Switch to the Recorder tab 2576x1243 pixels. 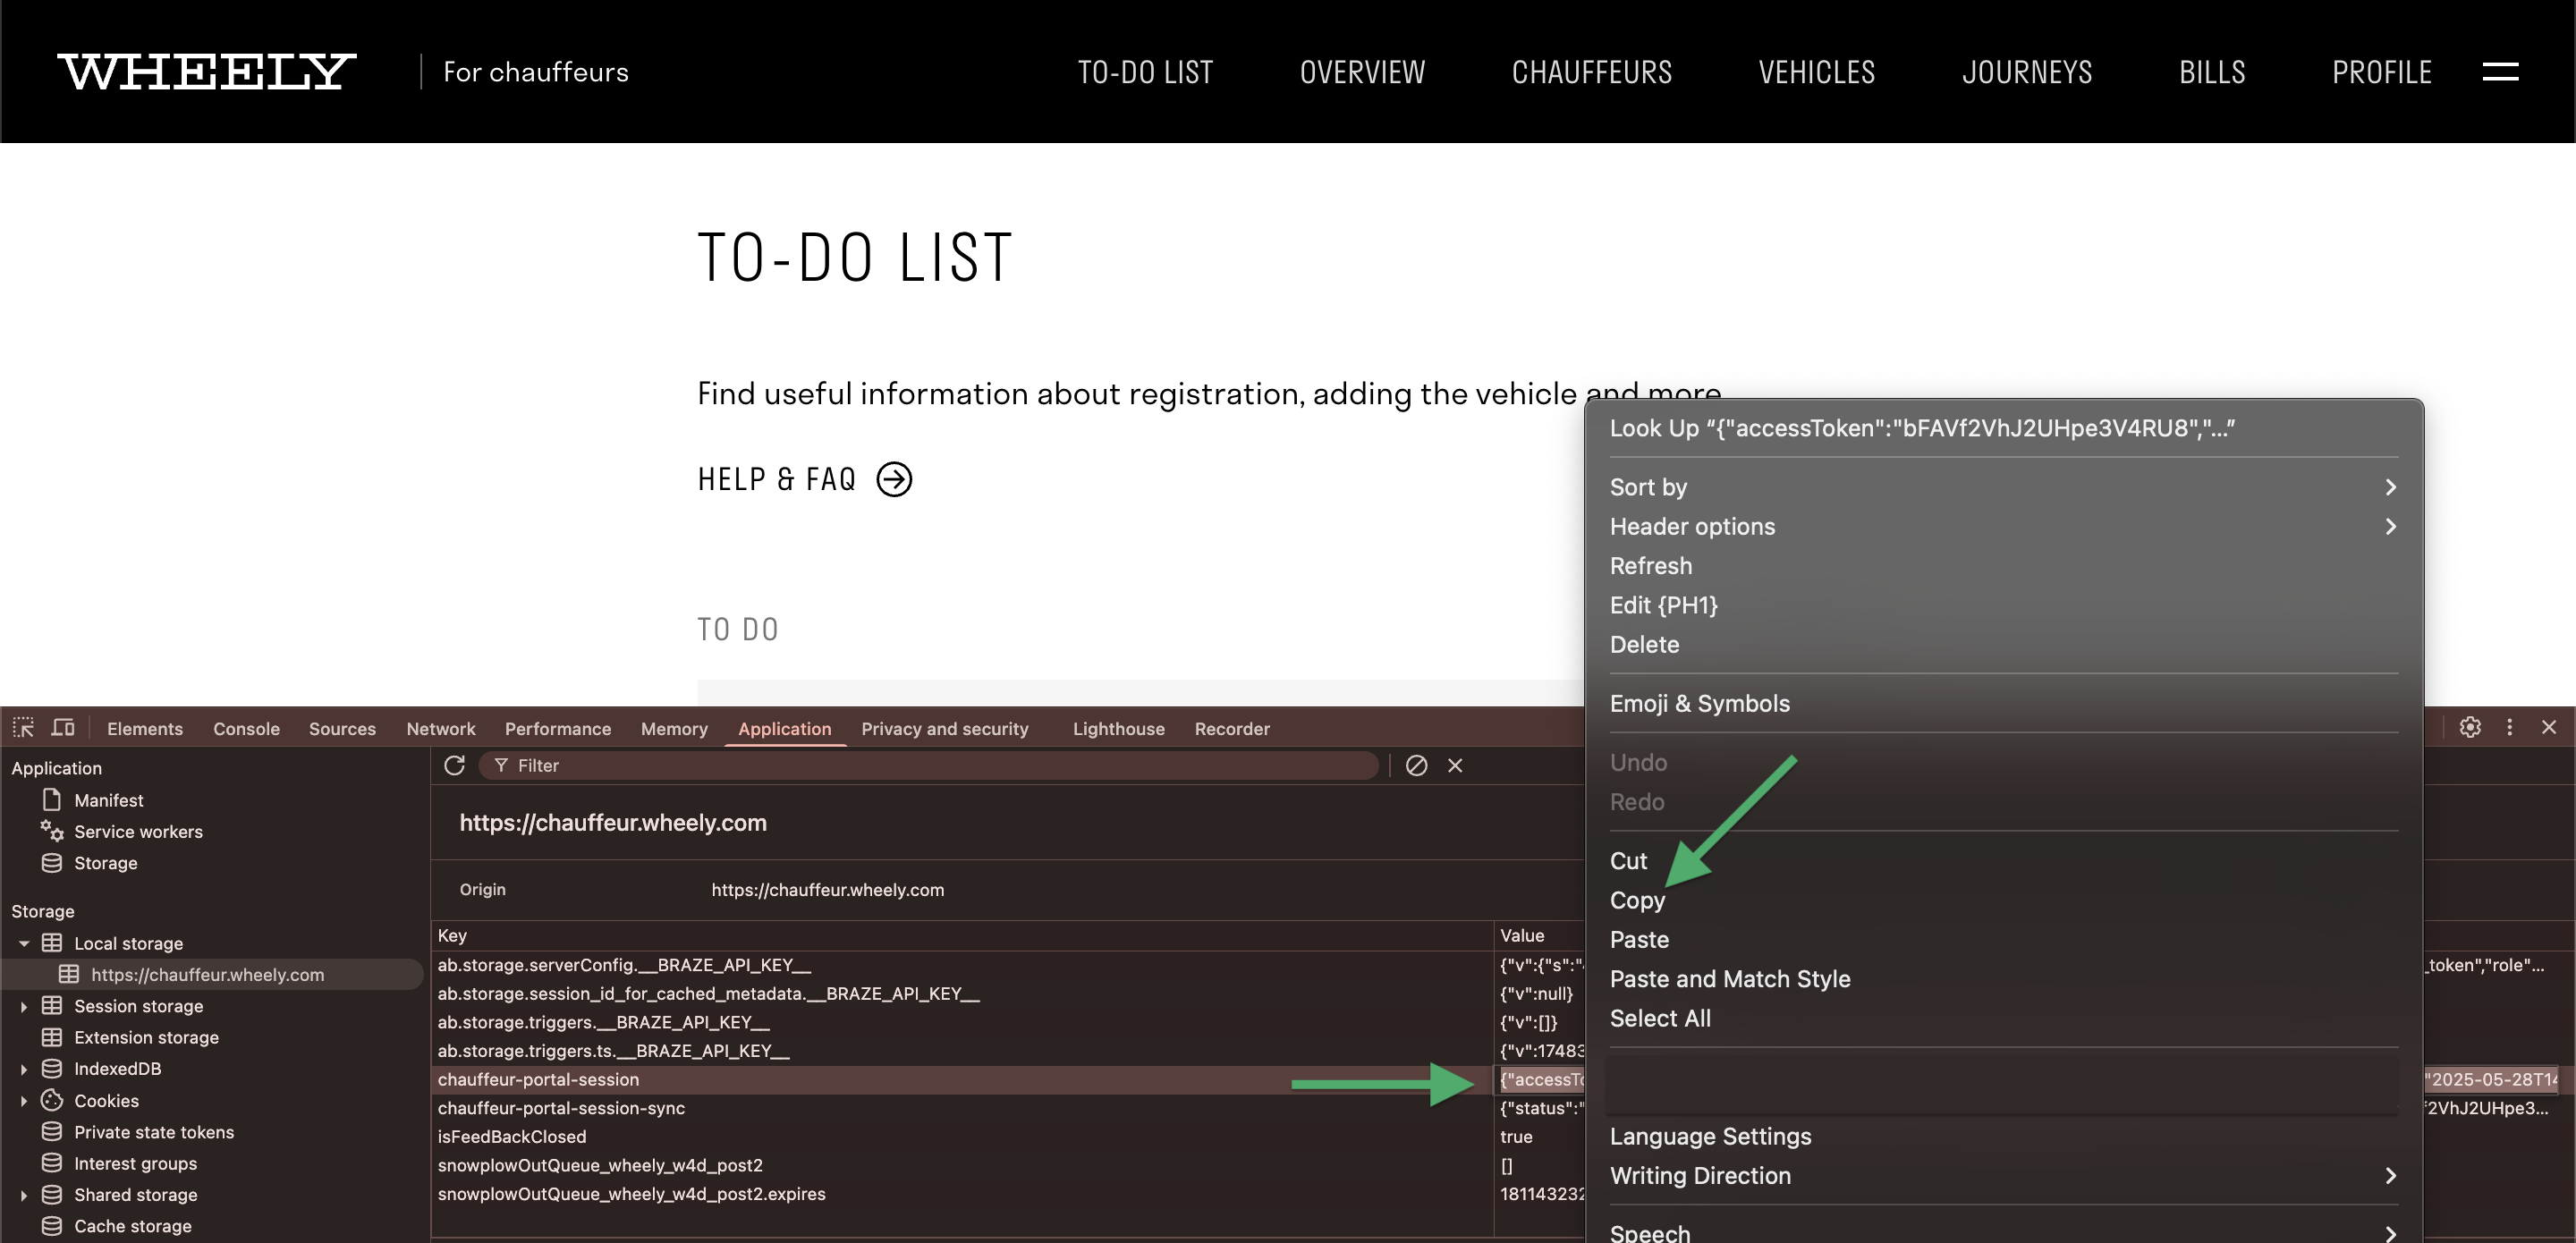tap(1232, 729)
